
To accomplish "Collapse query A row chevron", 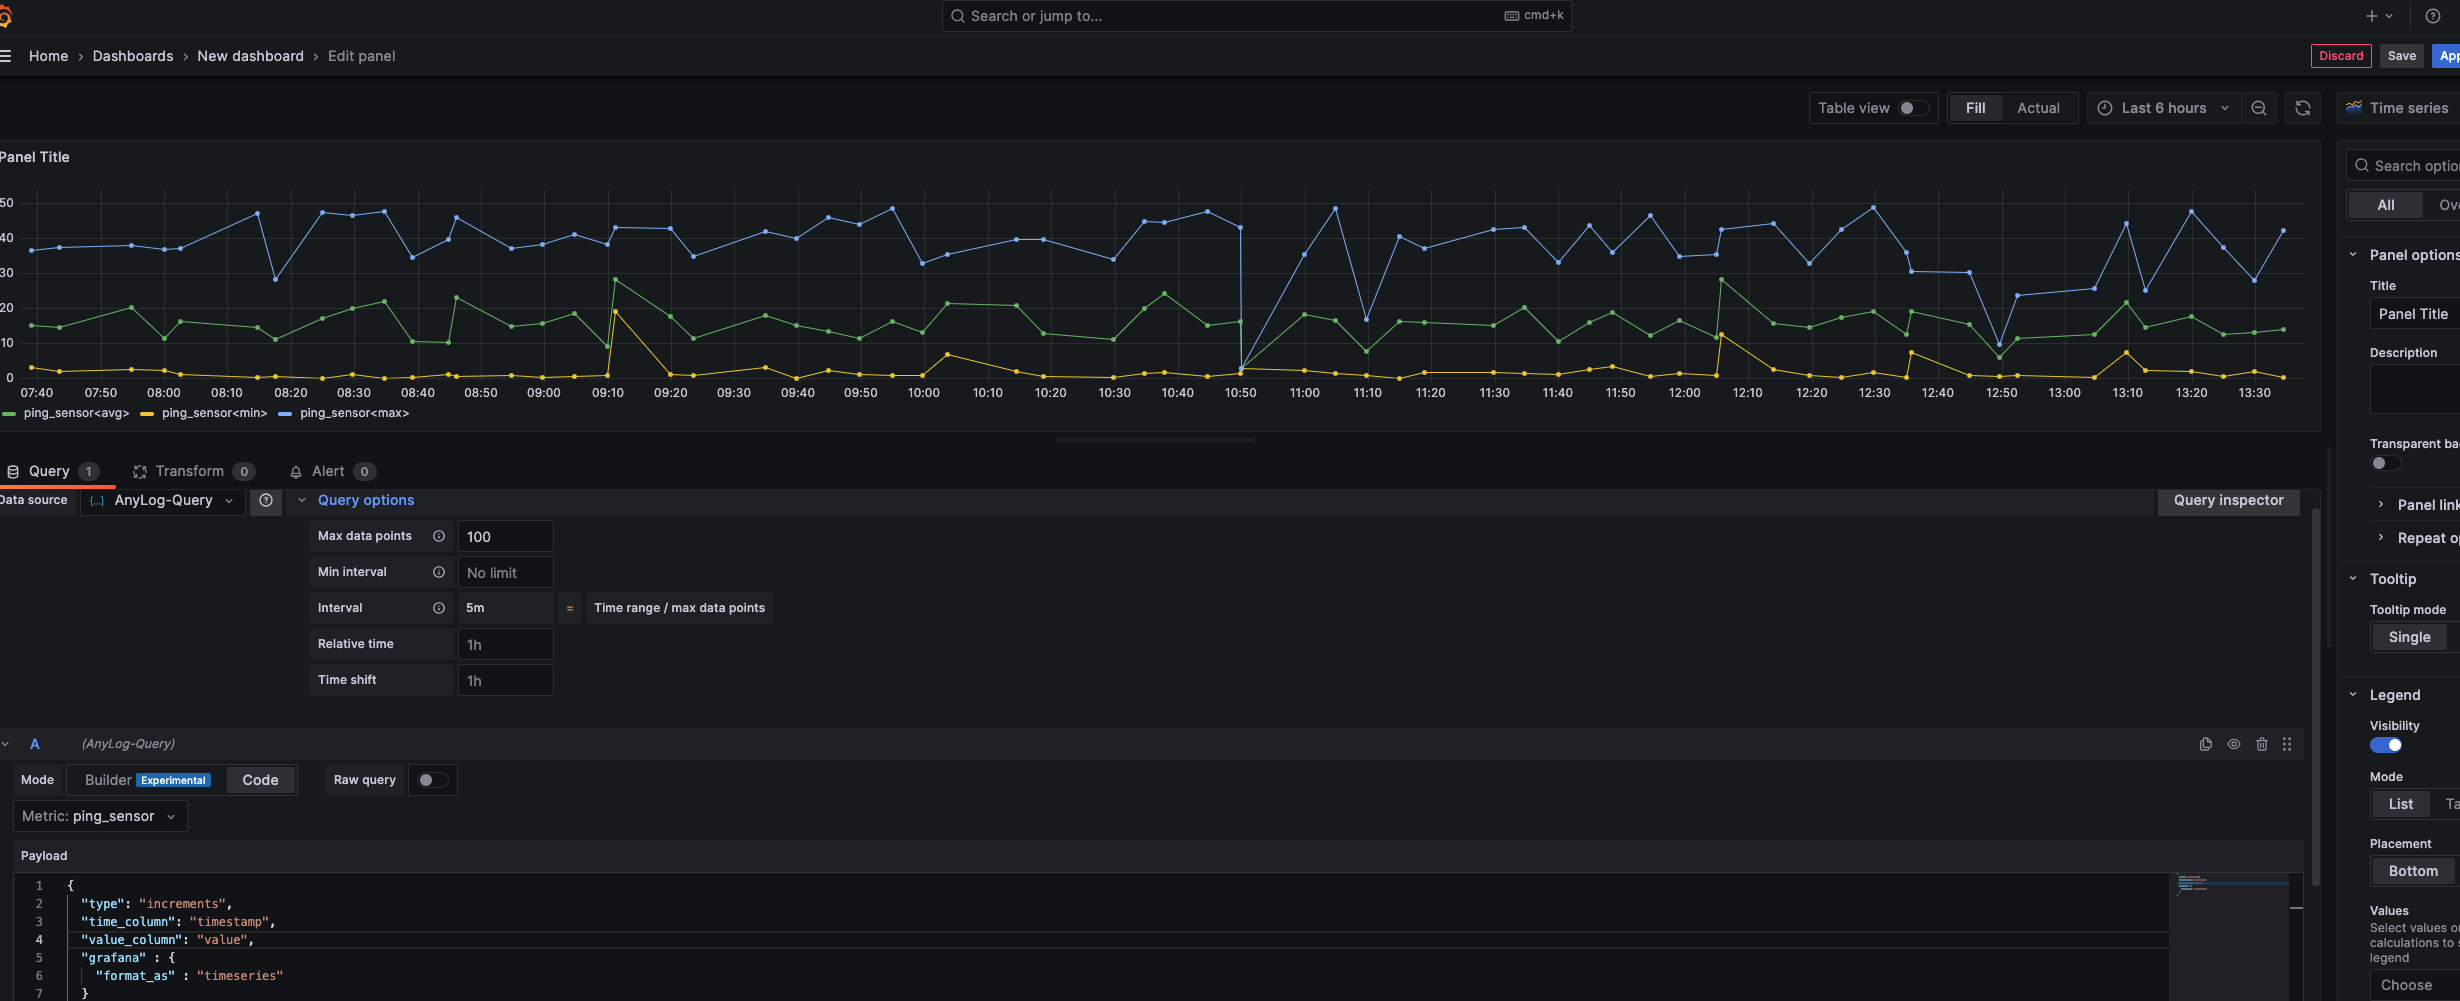I will coord(6,744).
